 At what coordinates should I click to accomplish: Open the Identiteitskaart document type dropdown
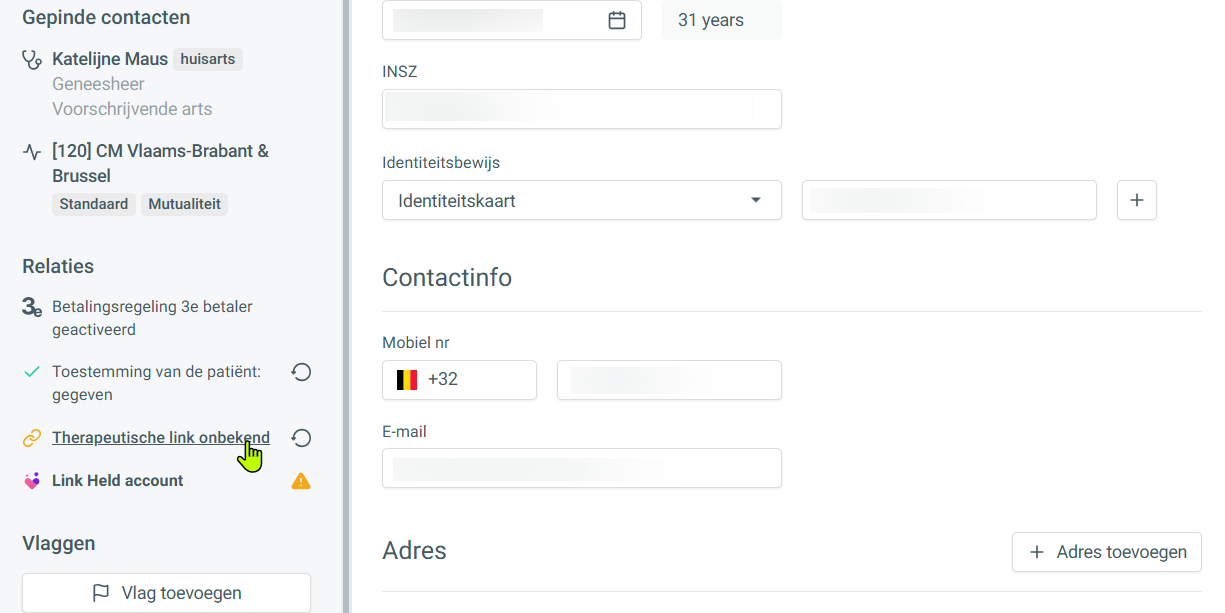[582, 200]
